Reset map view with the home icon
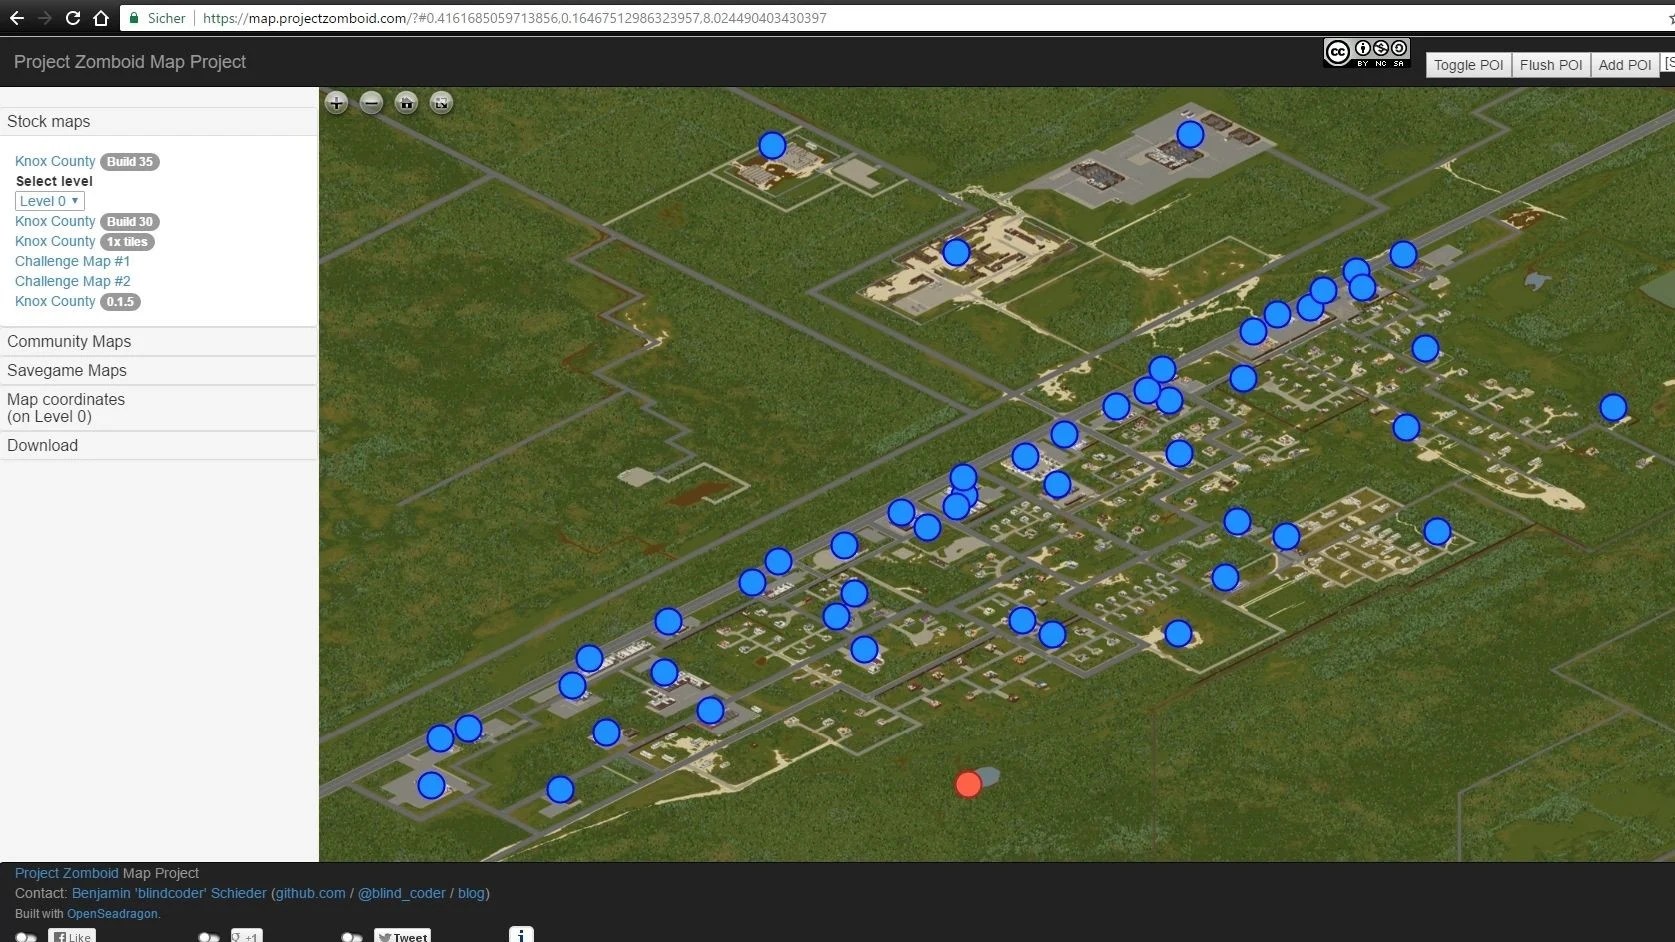The image size is (1675, 942). [x=406, y=103]
